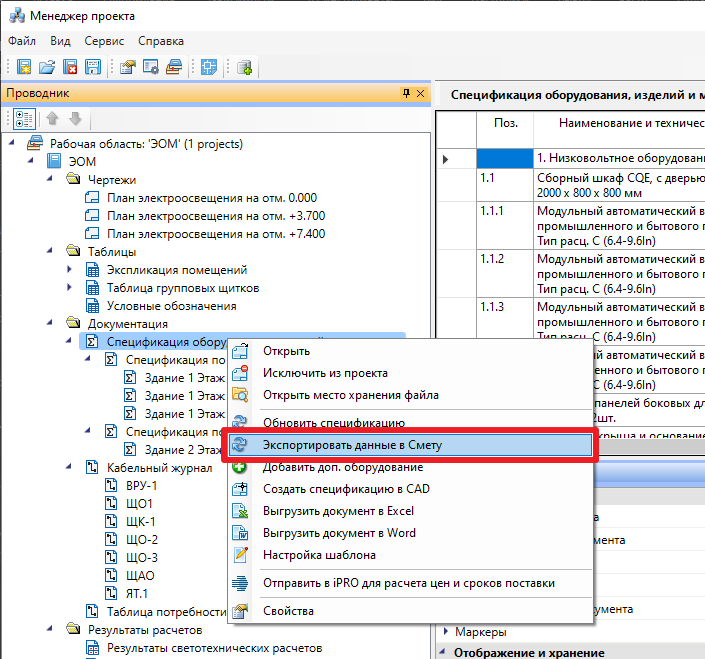Choose Обновить спецификацию
This screenshot has width=705, height=659.
(411, 423)
